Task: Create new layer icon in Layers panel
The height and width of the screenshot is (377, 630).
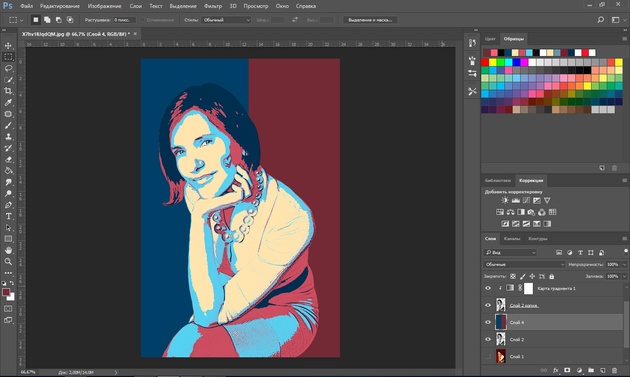Action: [x=603, y=370]
